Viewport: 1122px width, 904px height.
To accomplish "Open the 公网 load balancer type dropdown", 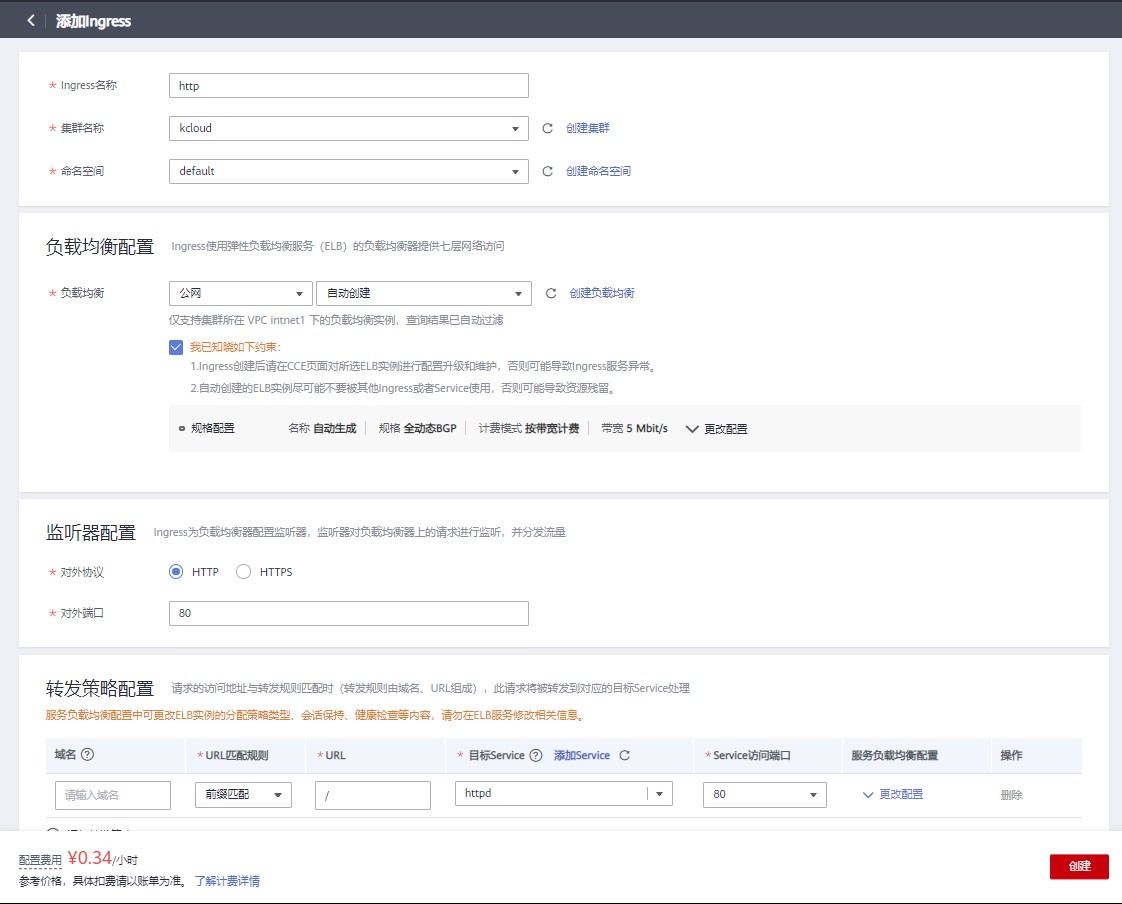I will click(x=240, y=293).
